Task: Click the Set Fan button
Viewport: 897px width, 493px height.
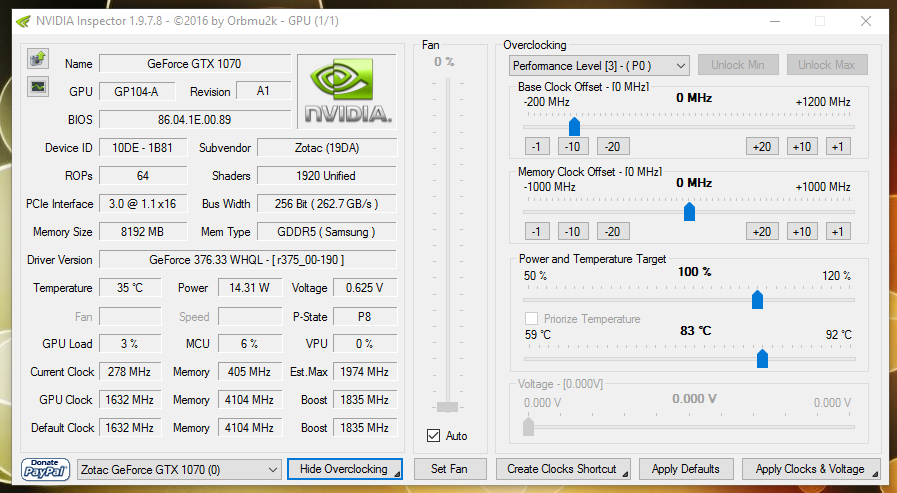Action: click(x=450, y=469)
